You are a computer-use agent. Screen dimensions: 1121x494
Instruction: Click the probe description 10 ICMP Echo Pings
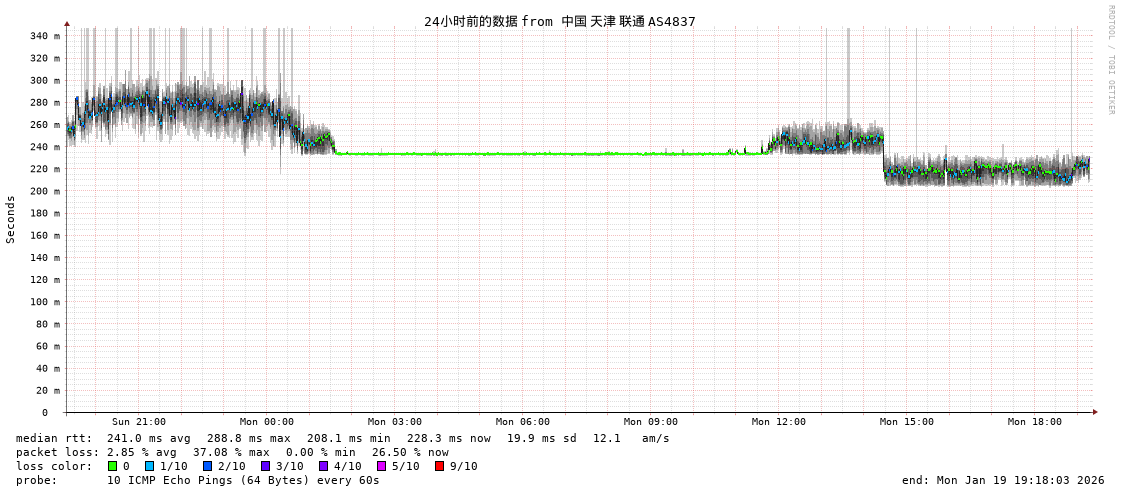pyautogui.click(x=243, y=480)
